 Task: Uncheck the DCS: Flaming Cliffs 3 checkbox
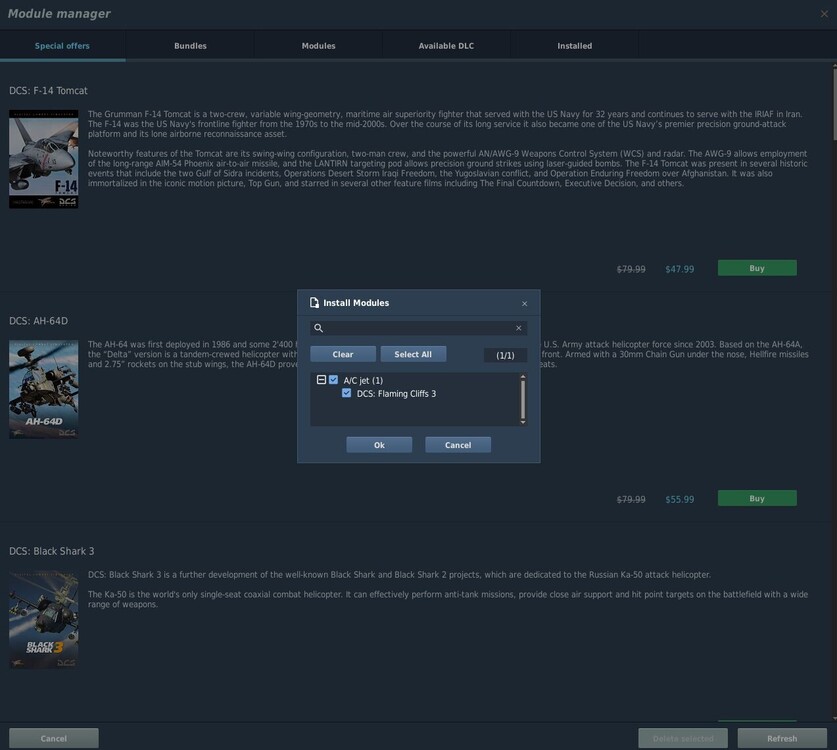click(x=346, y=393)
